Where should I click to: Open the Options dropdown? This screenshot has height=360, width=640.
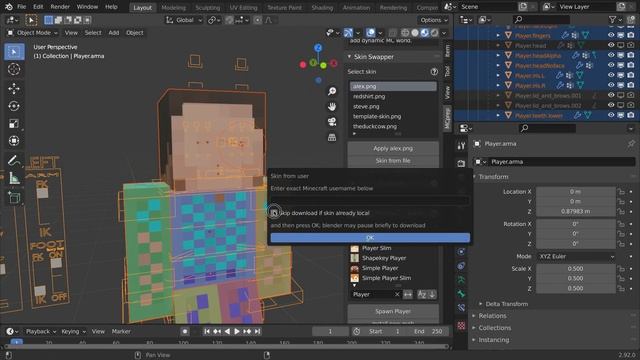[x=433, y=20]
